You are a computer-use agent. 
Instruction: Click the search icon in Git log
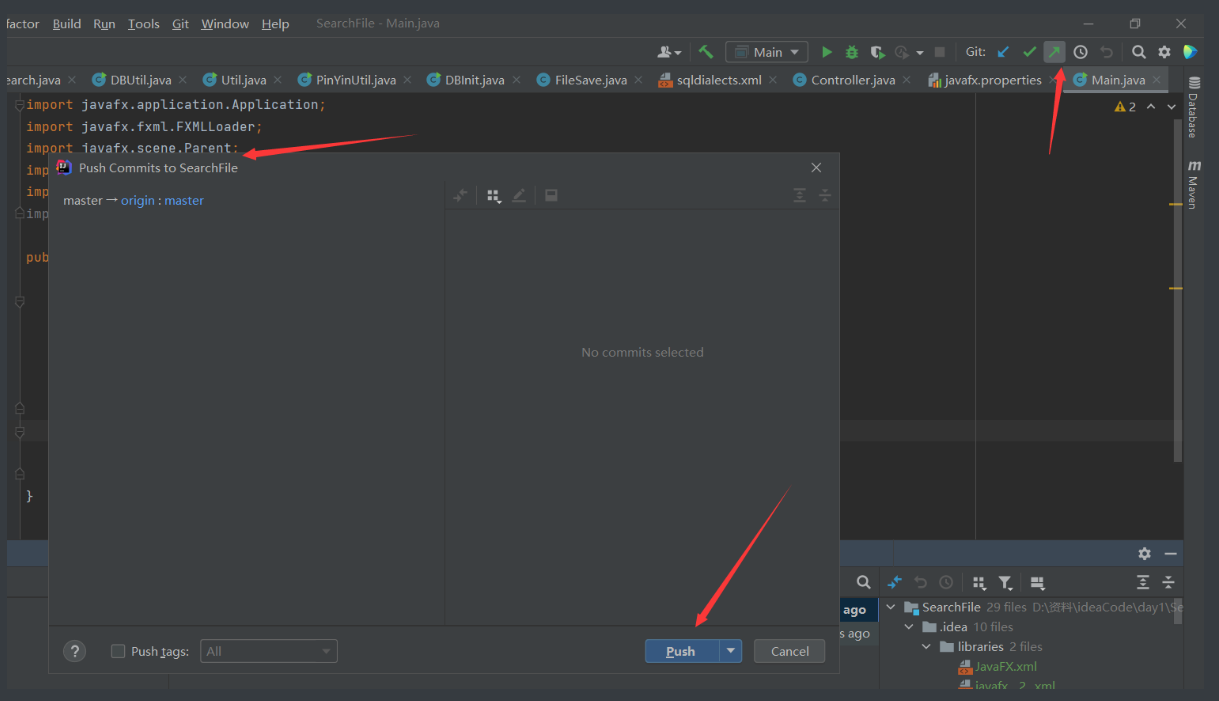863,582
